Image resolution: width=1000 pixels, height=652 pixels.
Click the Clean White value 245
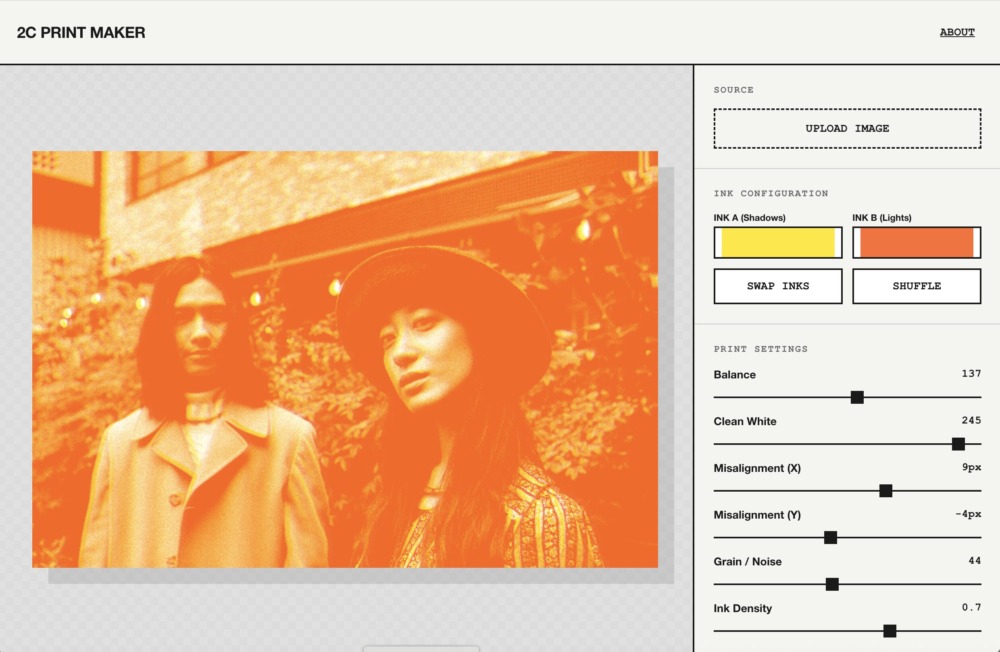(x=970, y=421)
